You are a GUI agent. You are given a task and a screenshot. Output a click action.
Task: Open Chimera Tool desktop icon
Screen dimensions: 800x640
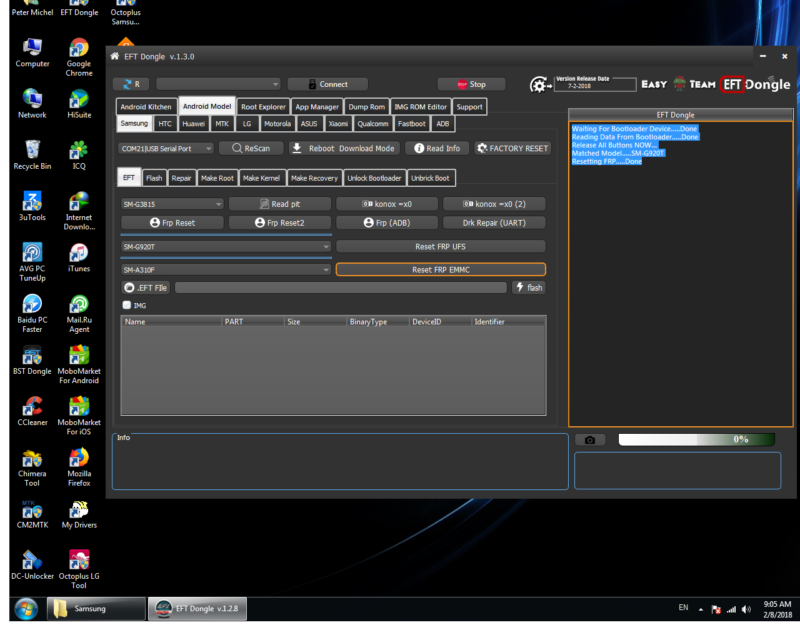pyautogui.click(x=32, y=467)
